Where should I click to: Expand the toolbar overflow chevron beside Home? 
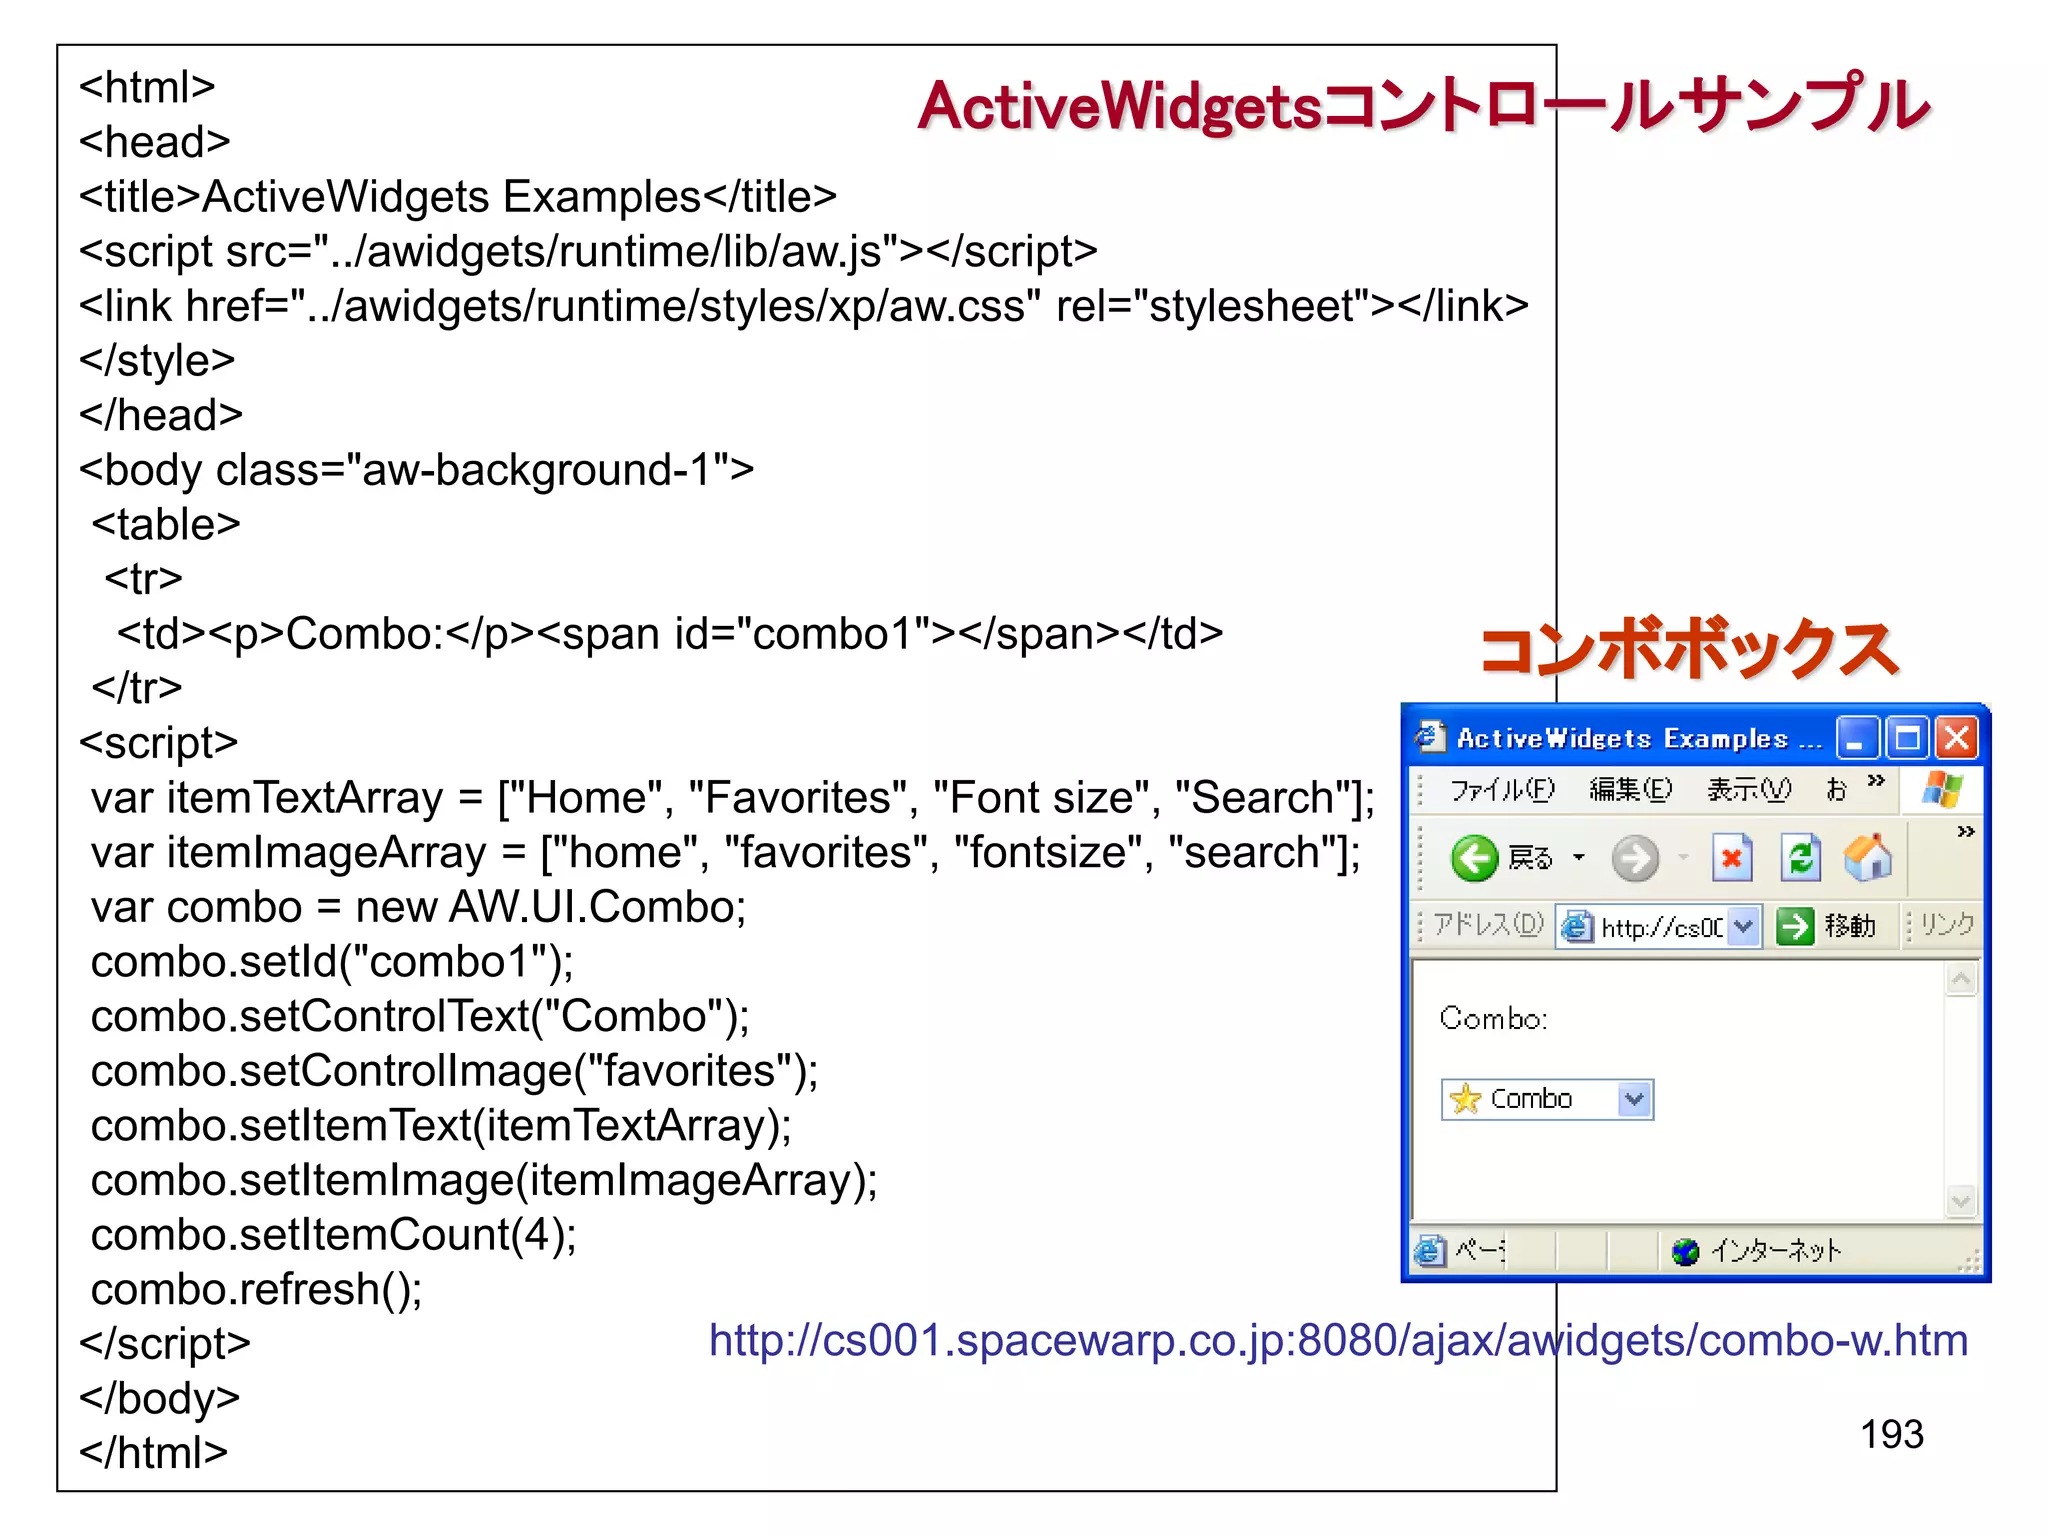click(1966, 831)
